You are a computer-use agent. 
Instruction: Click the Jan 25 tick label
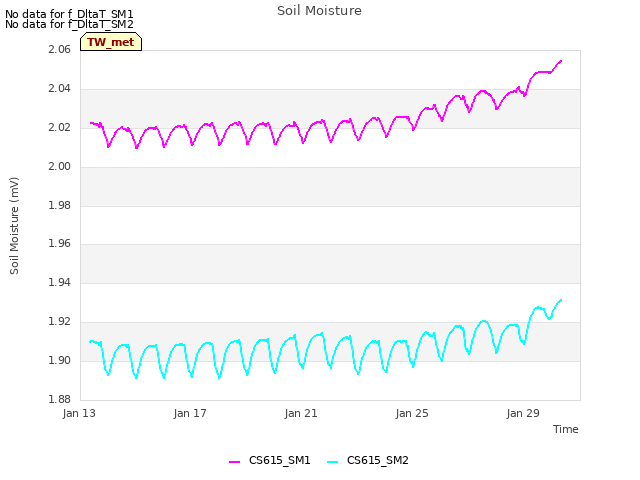[x=412, y=413]
